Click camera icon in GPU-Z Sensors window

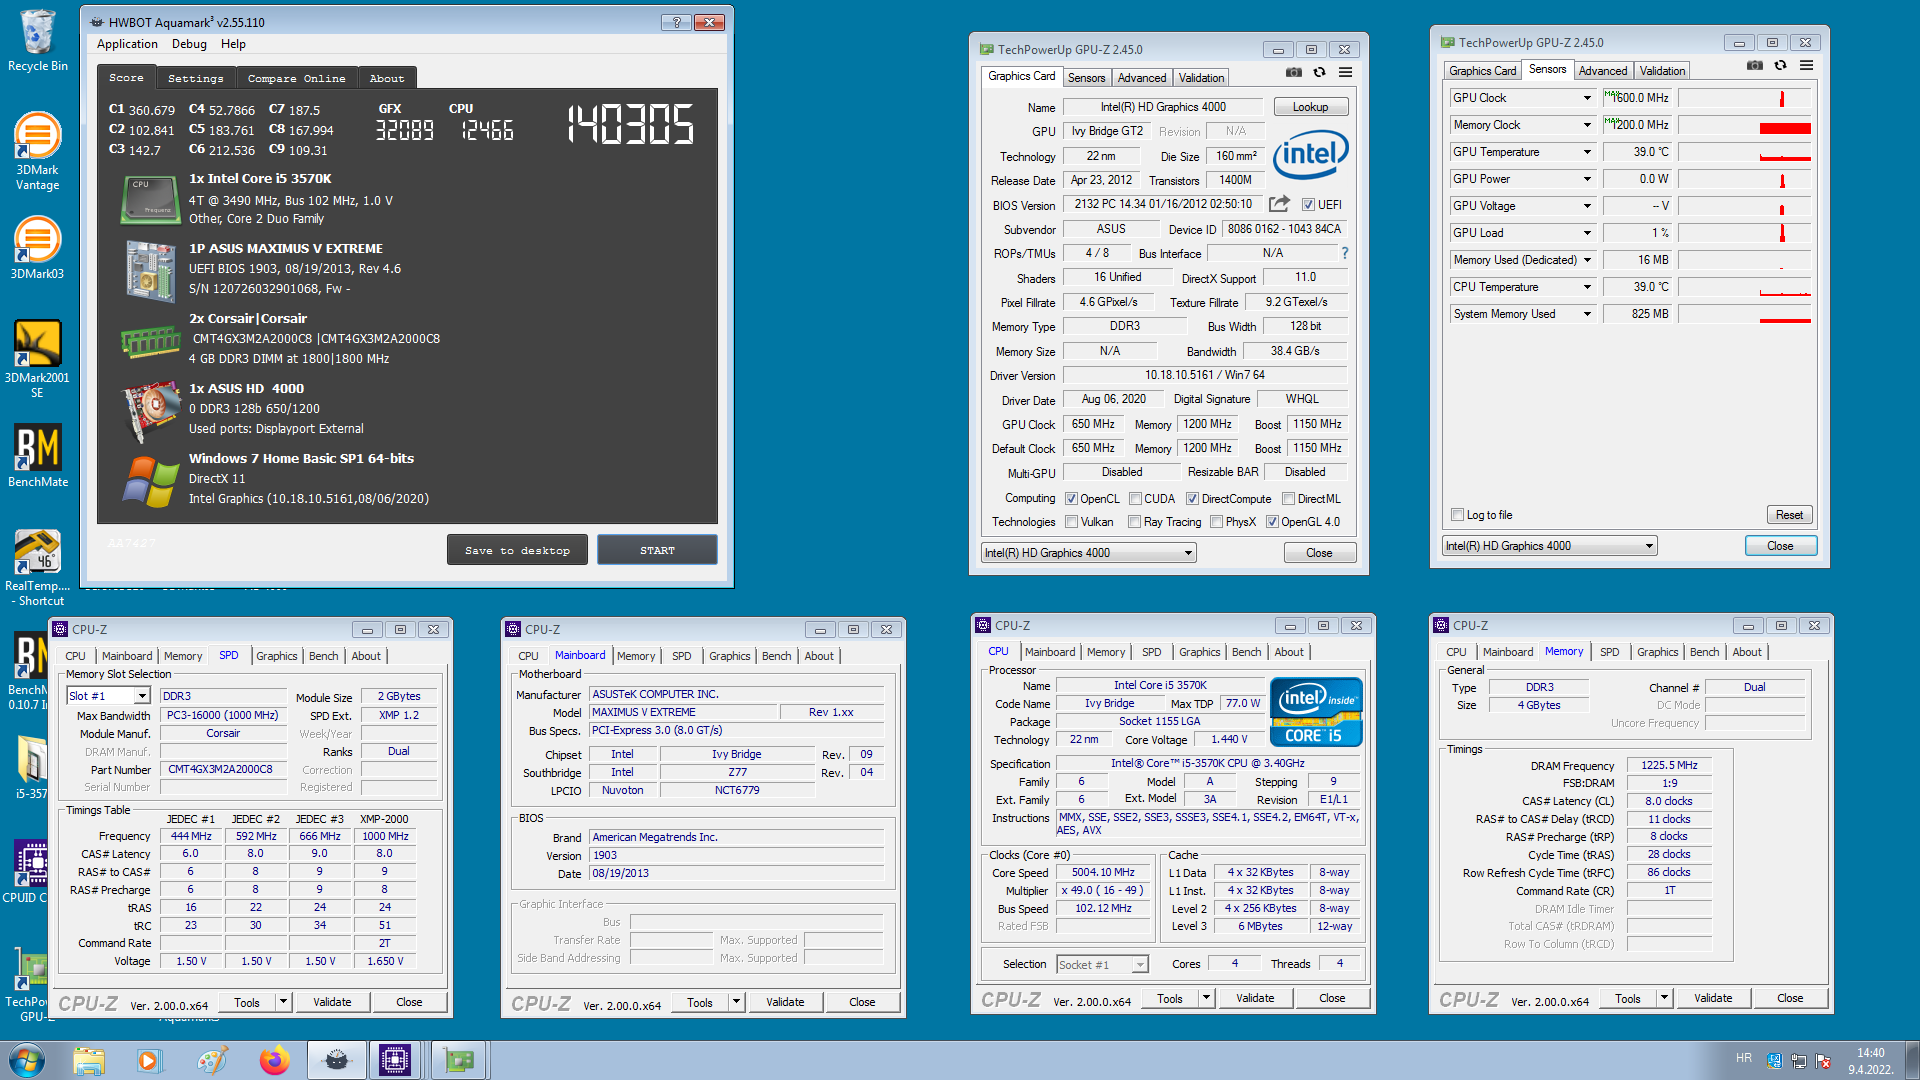click(1755, 65)
